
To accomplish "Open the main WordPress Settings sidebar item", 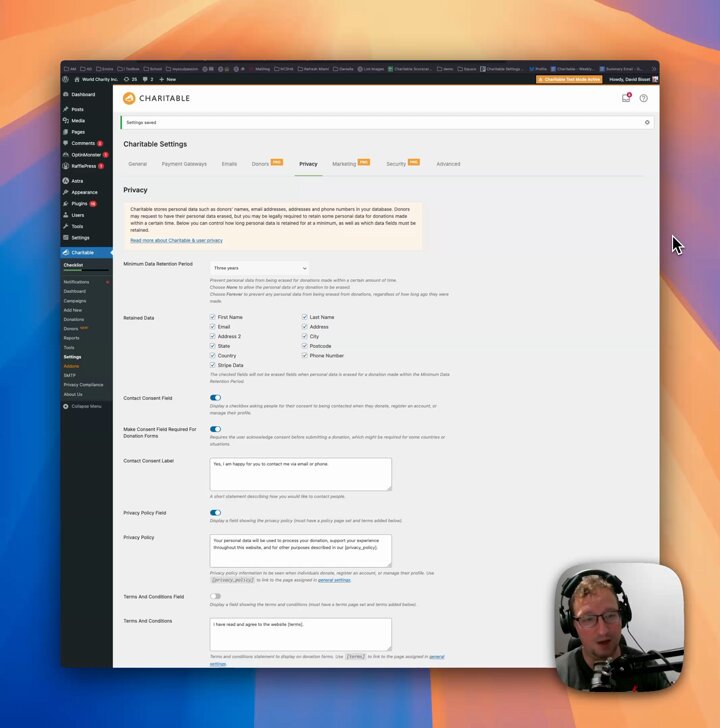I will tap(80, 238).
